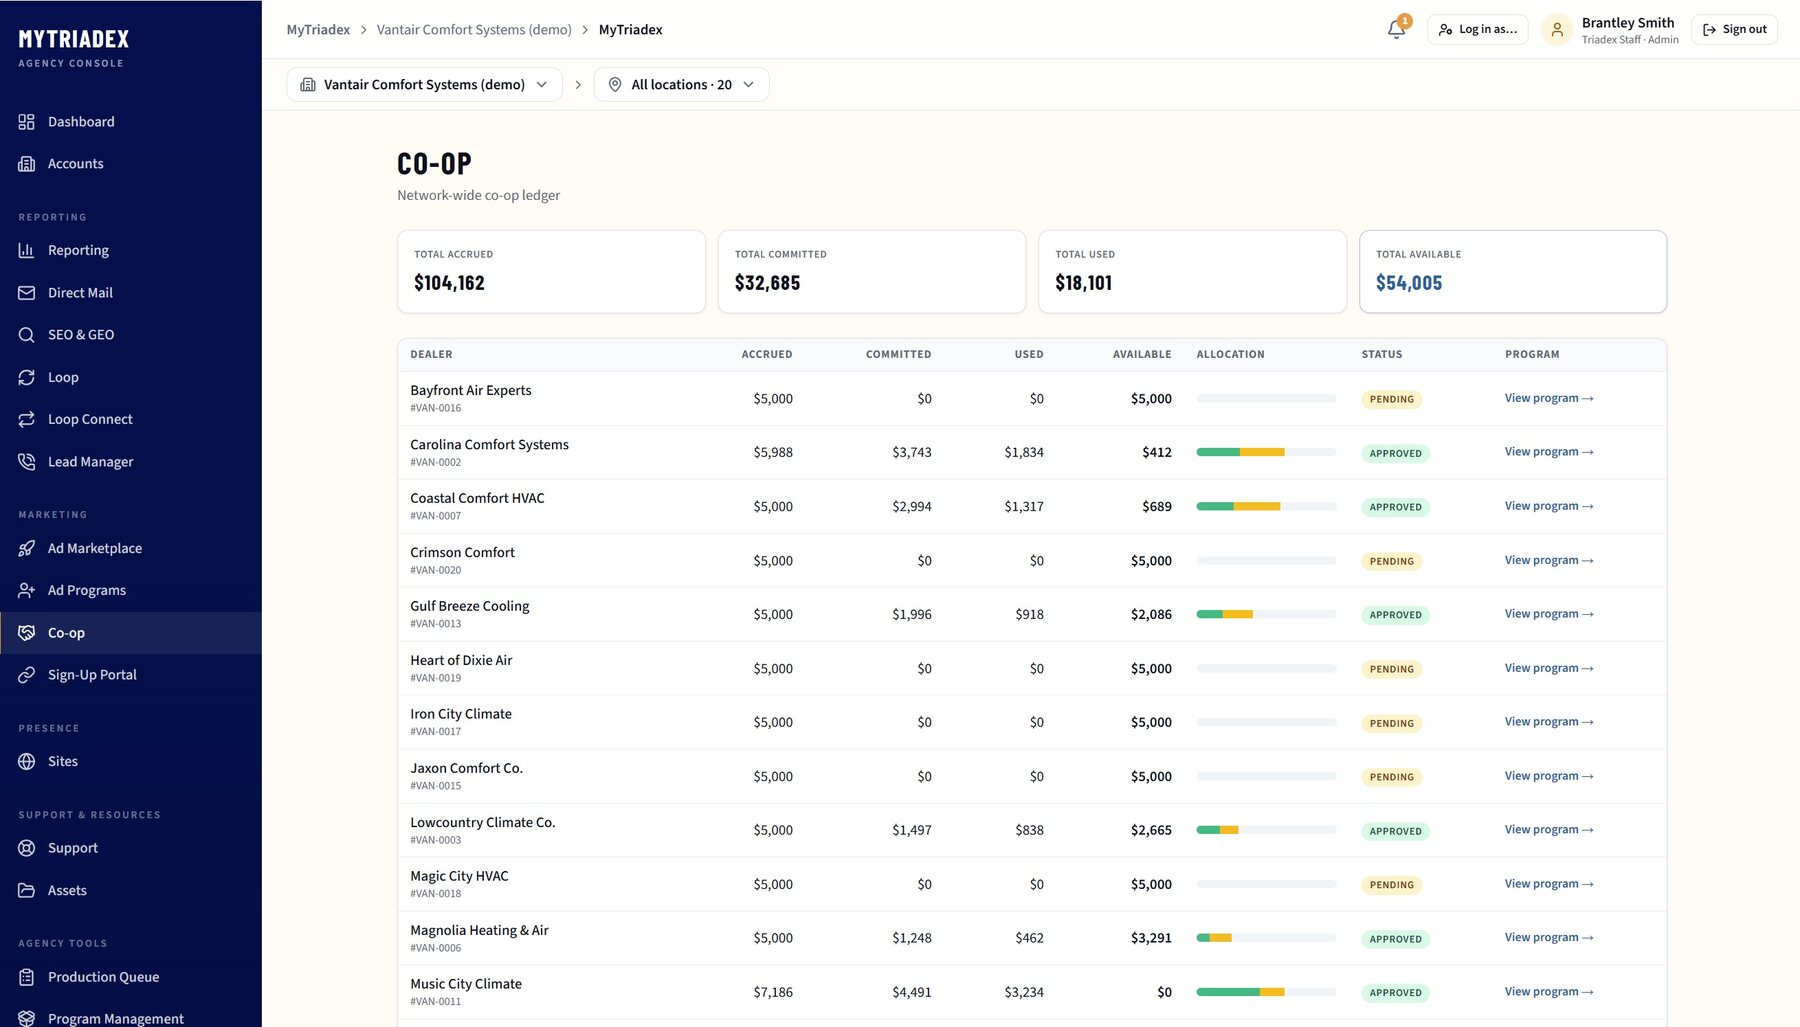Click the Dealer column header
The height and width of the screenshot is (1027, 1800).
pyautogui.click(x=431, y=355)
